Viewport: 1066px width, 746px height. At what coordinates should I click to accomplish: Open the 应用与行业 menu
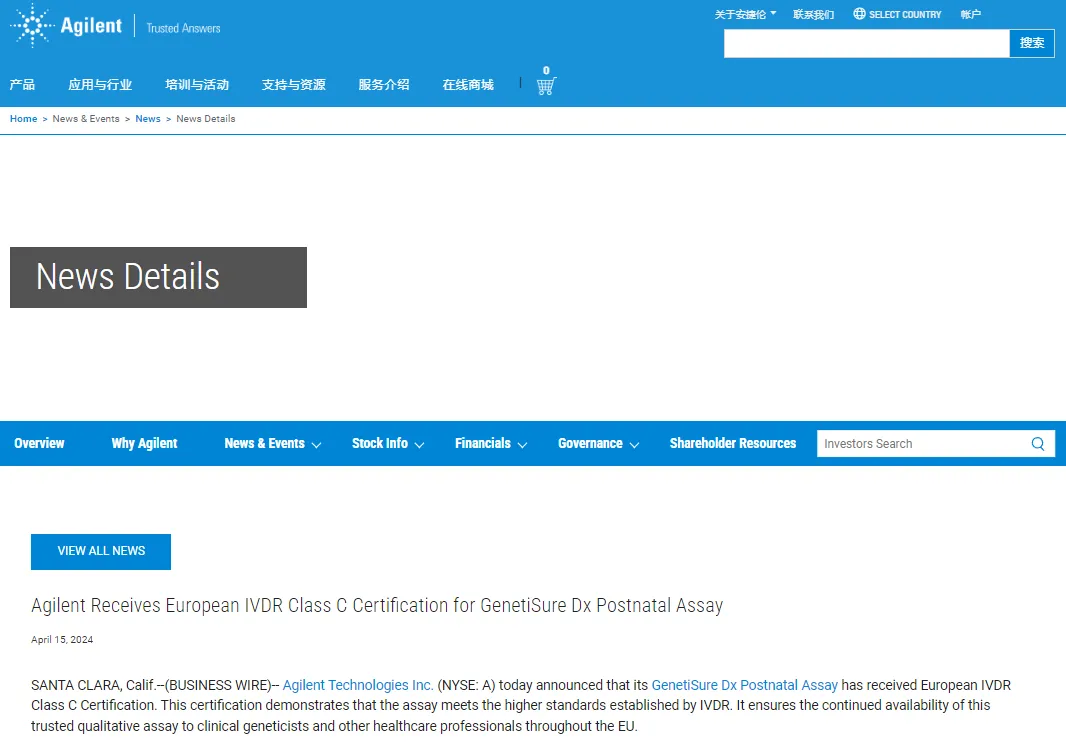[x=100, y=84]
